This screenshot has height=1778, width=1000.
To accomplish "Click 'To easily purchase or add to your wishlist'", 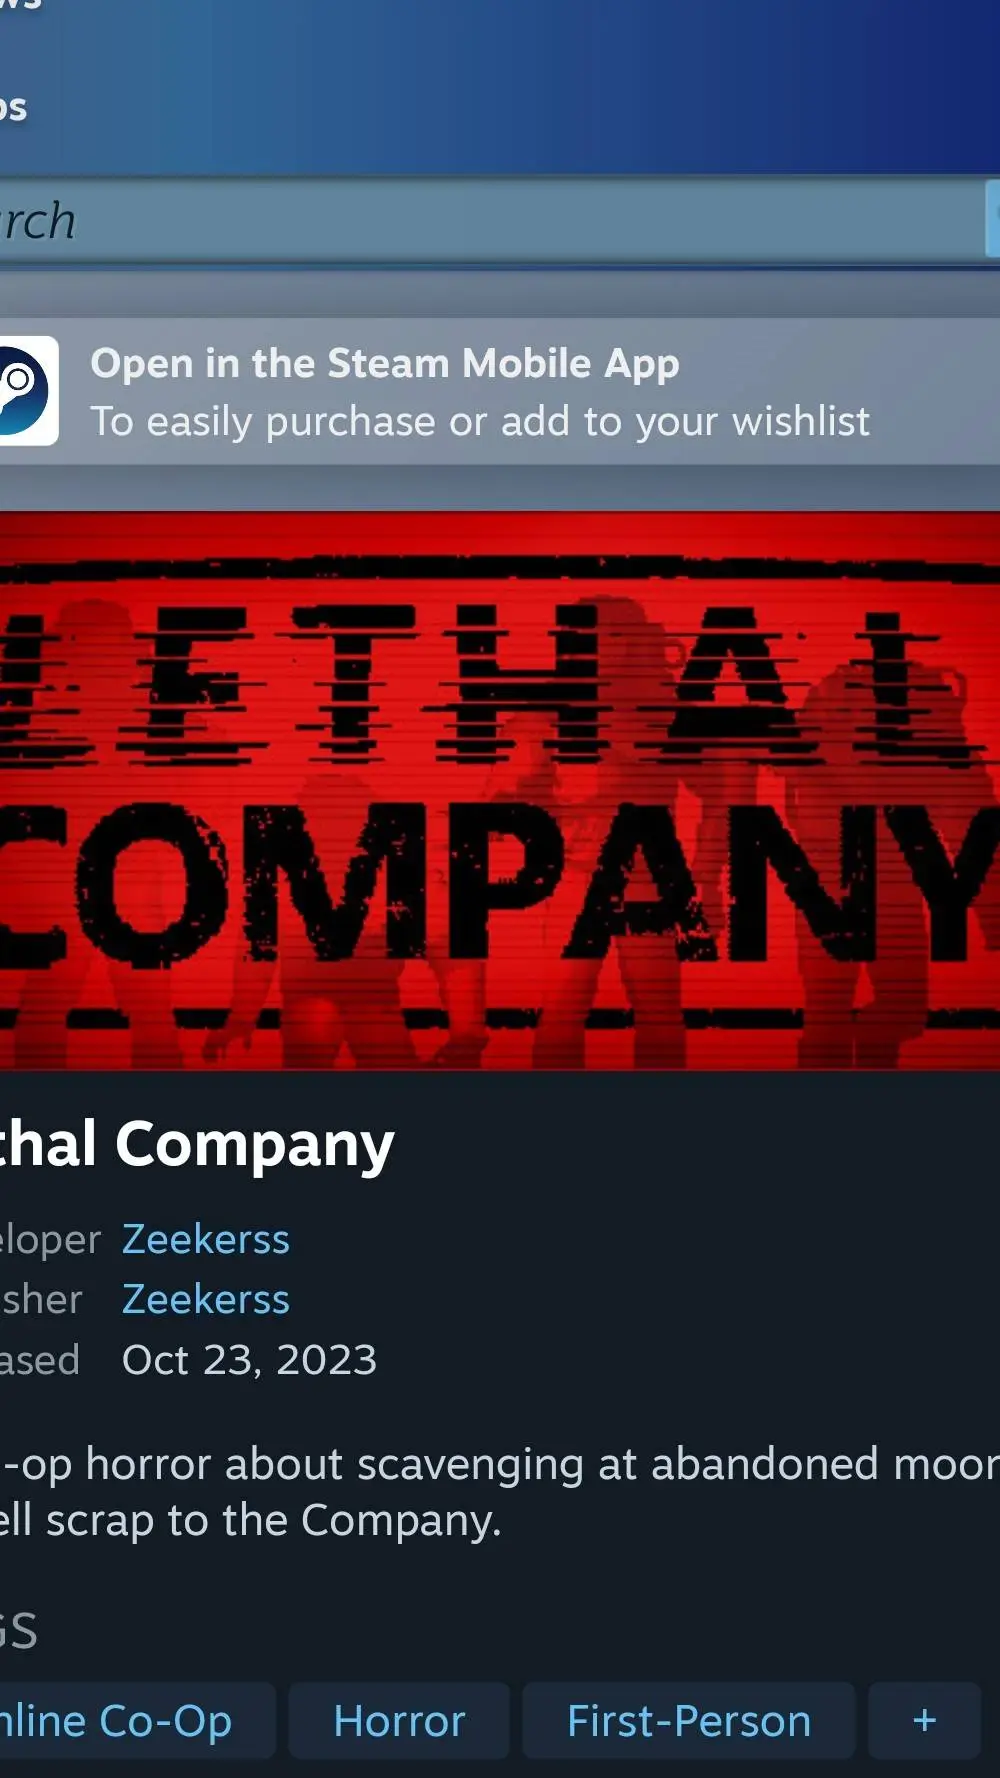I will (480, 421).
